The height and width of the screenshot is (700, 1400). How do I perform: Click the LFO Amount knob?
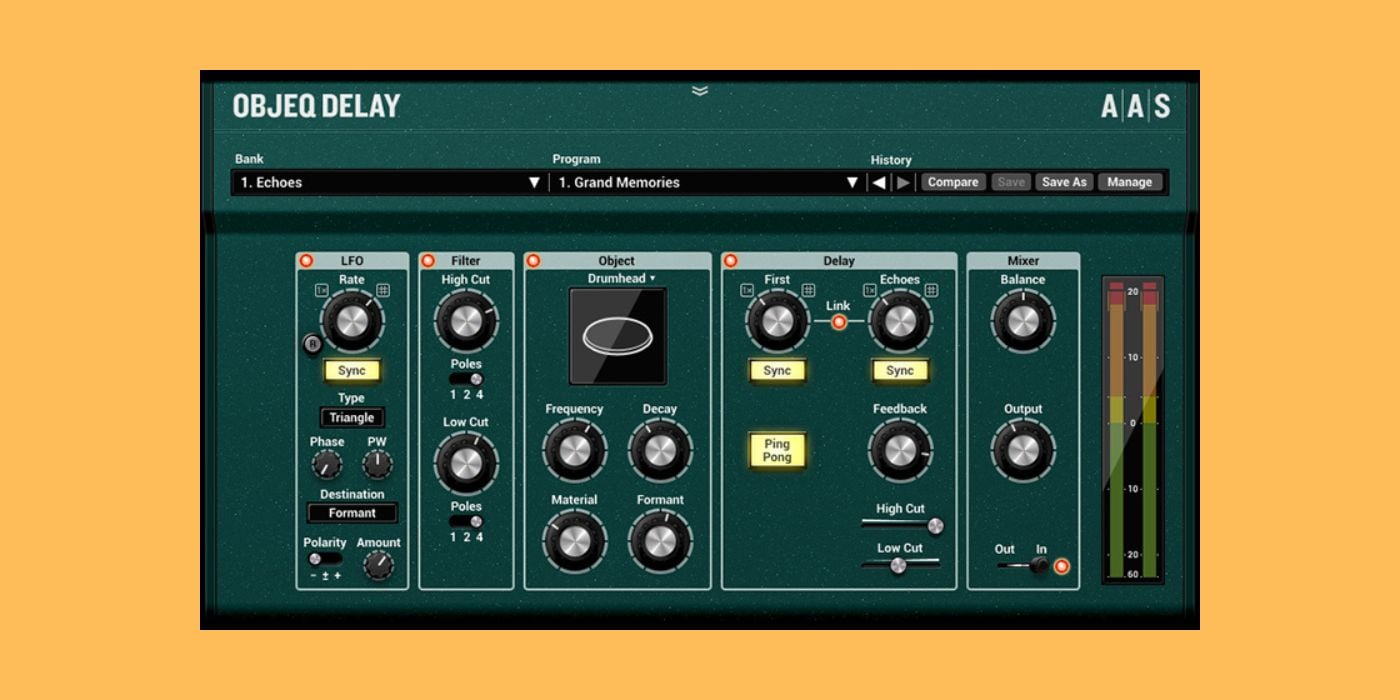pyautogui.click(x=379, y=566)
